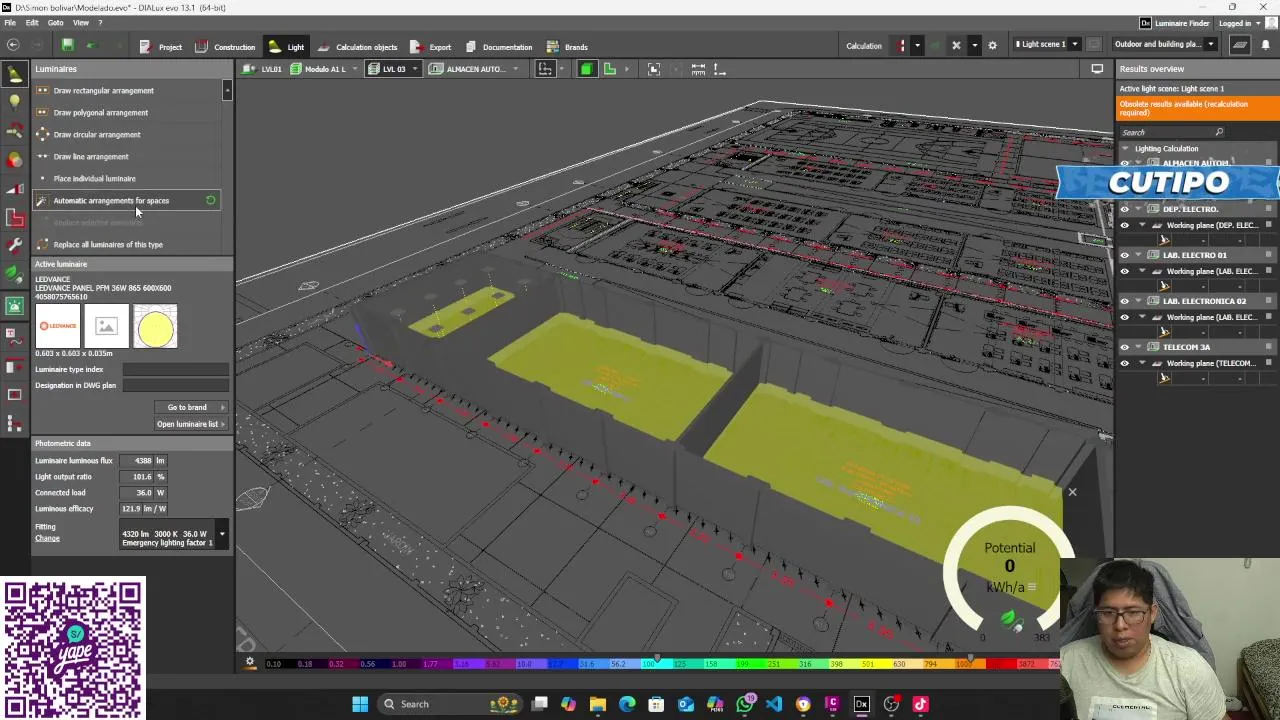The width and height of the screenshot is (1280, 720).
Task: Collapse the LAB. ELECTRONICA 02 tree node
Action: pyautogui.click(x=1138, y=301)
